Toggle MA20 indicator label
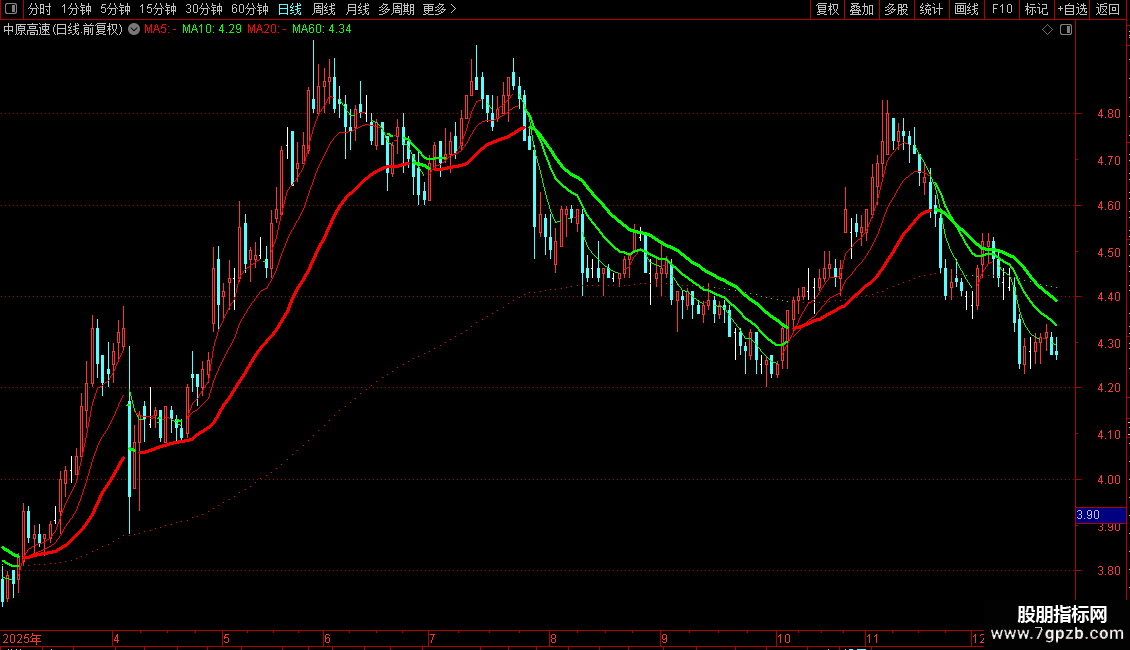This screenshot has height=650, width=1130. coord(267,29)
